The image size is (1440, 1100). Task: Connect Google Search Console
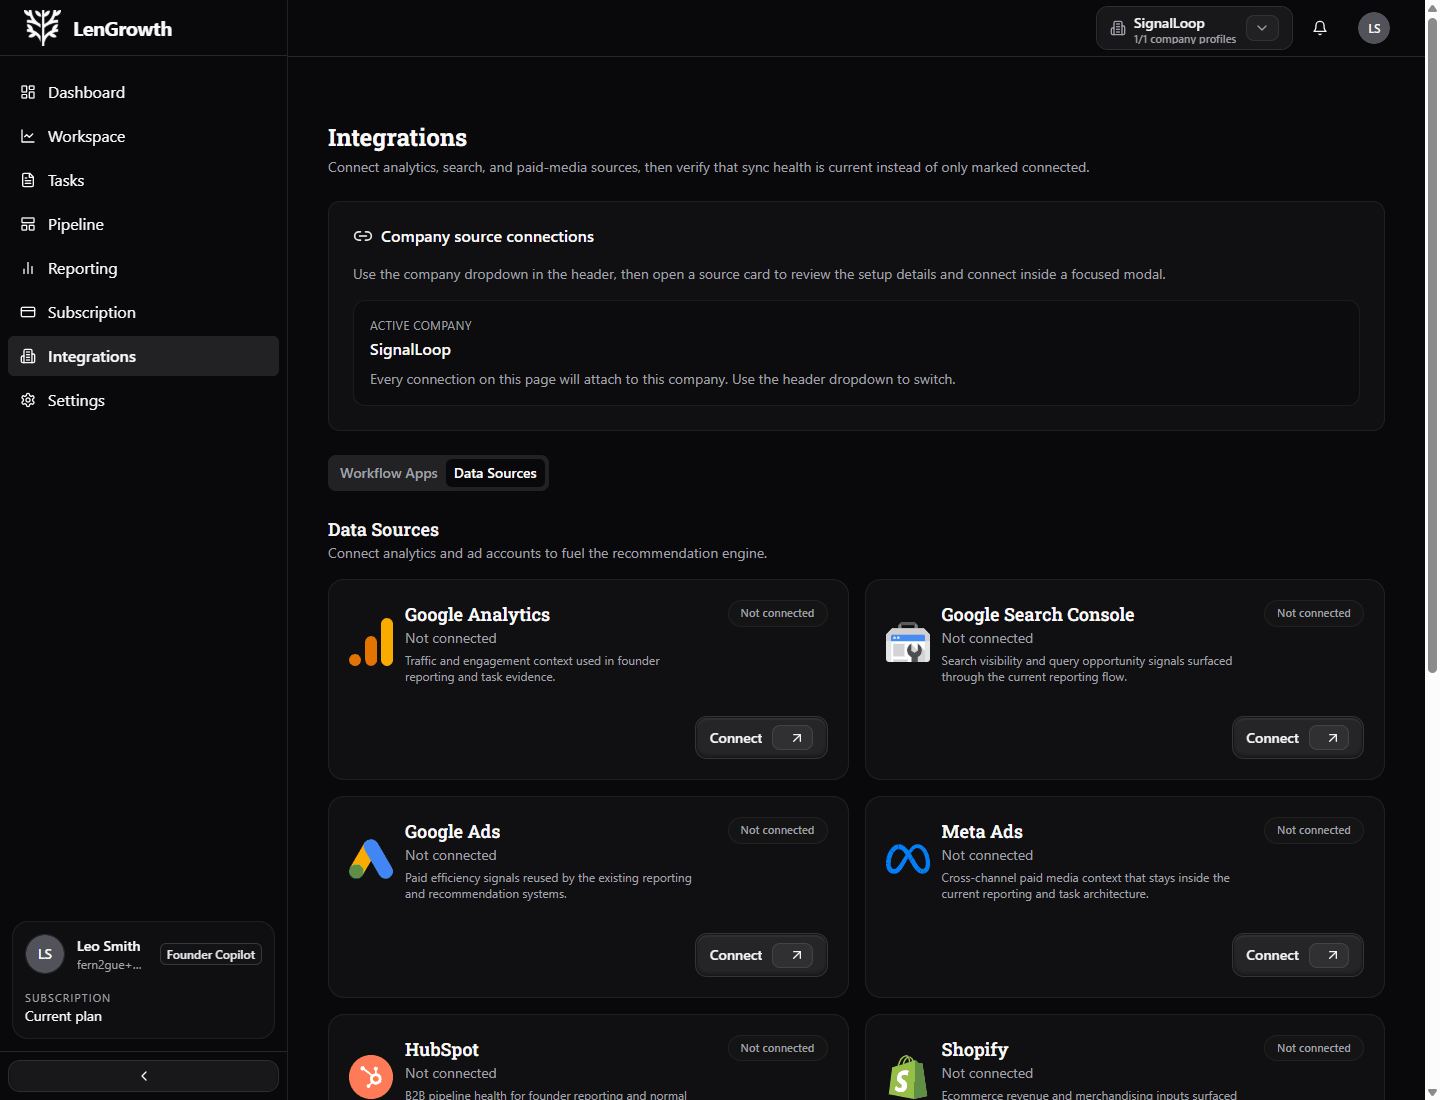pyautogui.click(x=1297, y=738)
